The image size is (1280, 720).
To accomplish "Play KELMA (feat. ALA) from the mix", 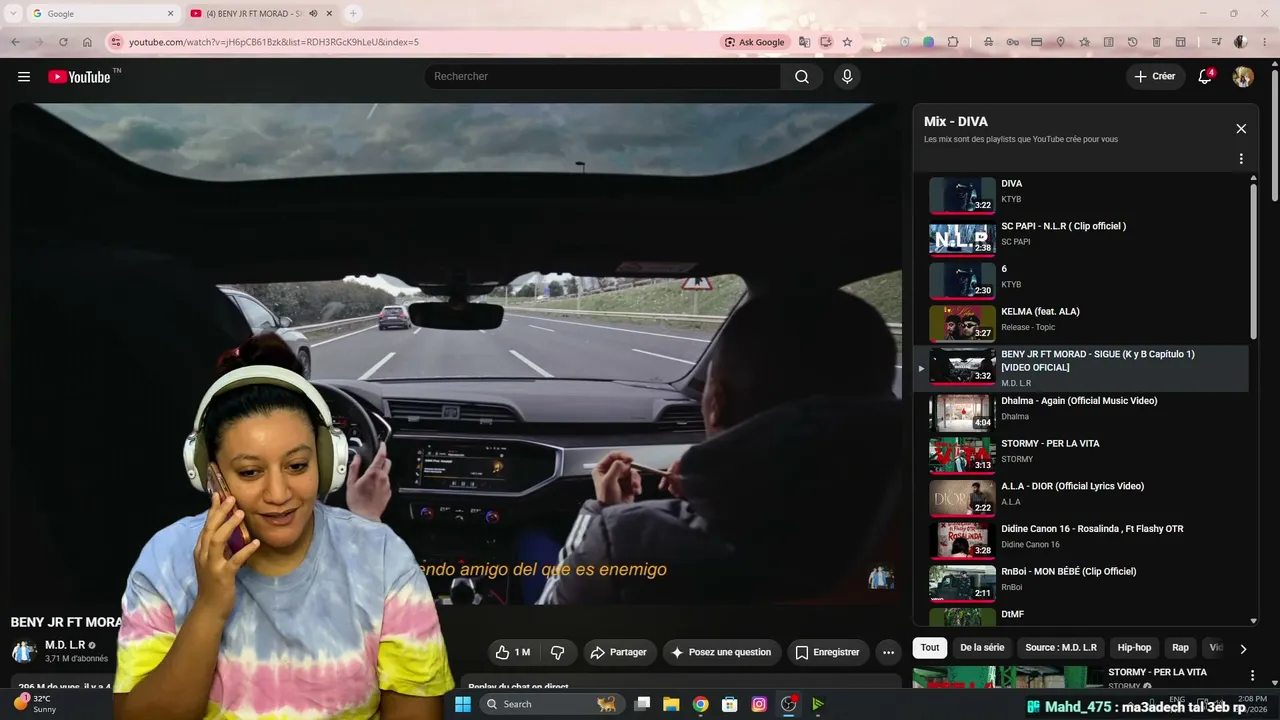I will pos(1082,323).
